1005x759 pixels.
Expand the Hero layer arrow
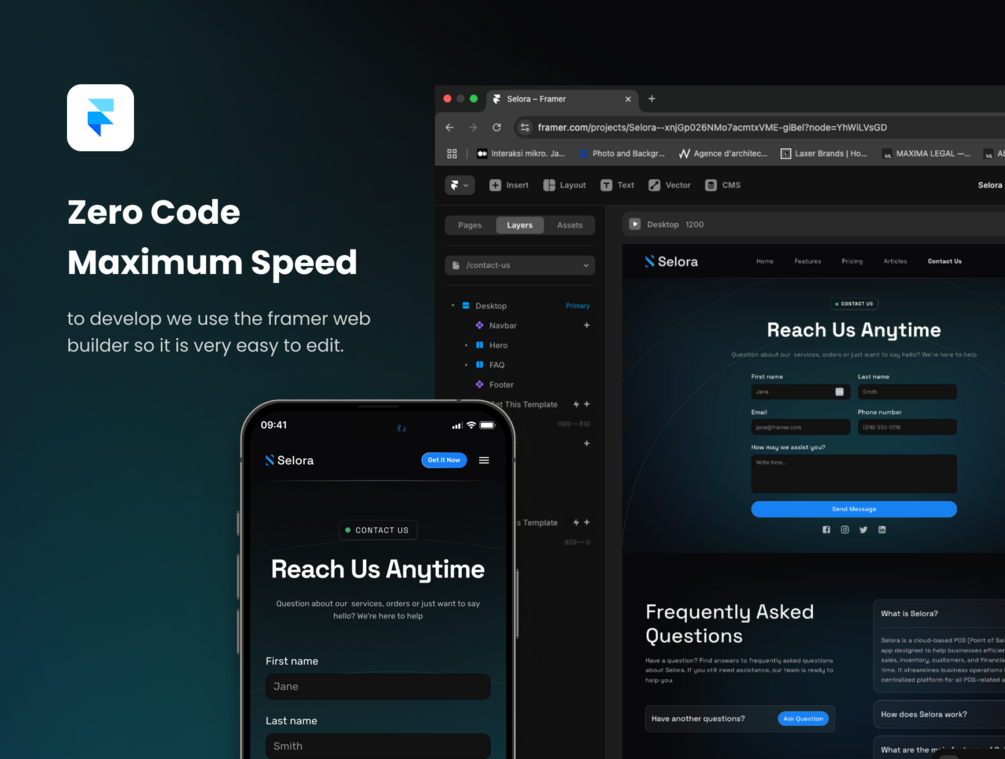click(466, 346)
